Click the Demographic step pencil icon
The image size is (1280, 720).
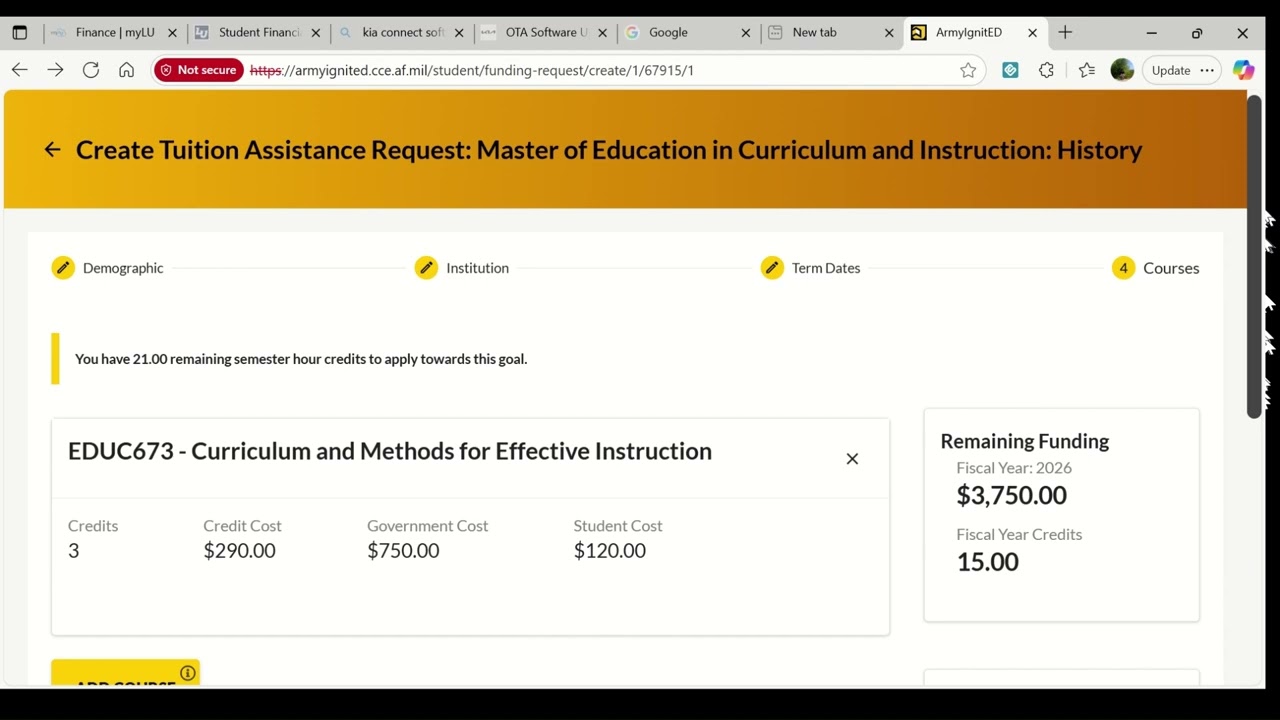click(x=63, y=268)
